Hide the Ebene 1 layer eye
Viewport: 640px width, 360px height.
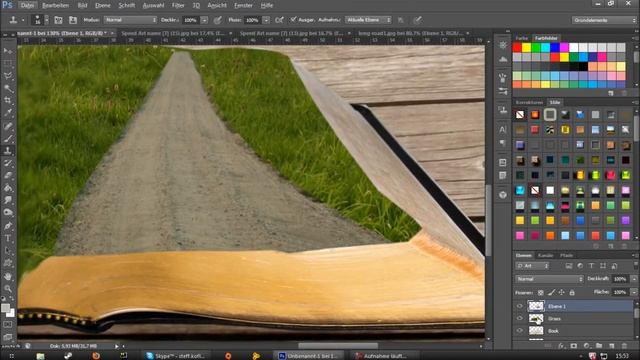(x=520, y=306)
